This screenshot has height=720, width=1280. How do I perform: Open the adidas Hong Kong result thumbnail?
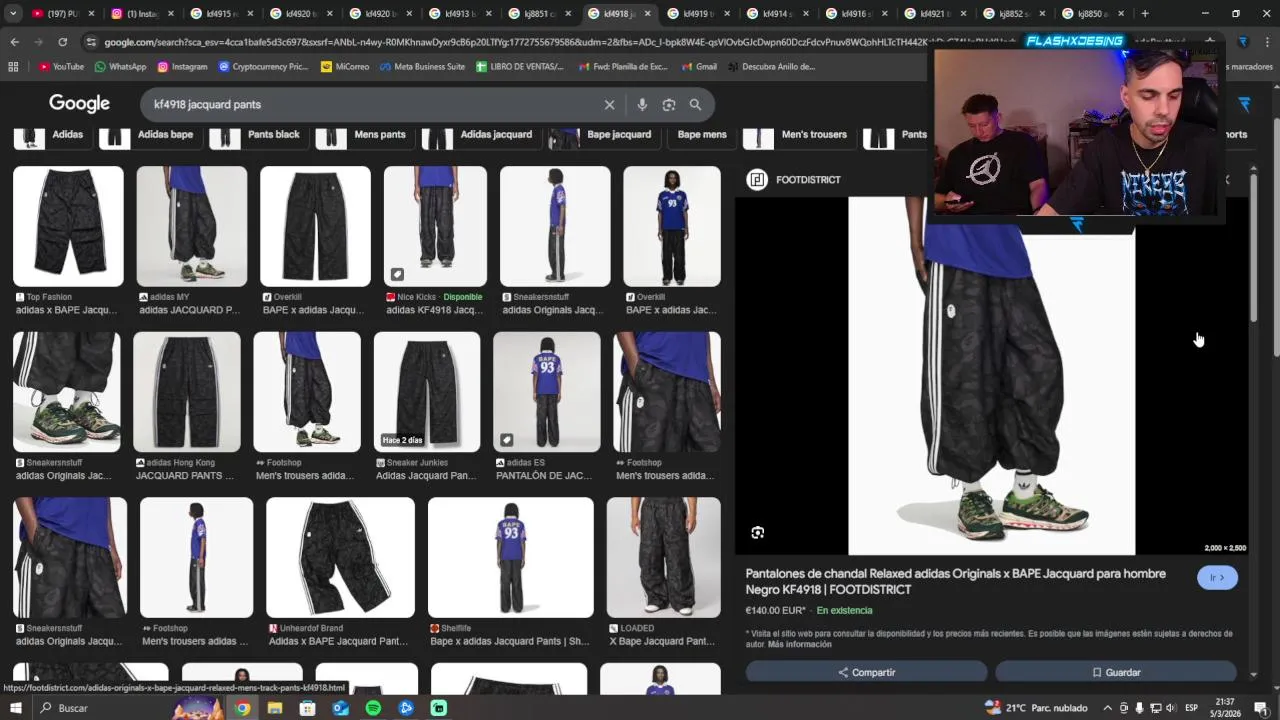187,392
